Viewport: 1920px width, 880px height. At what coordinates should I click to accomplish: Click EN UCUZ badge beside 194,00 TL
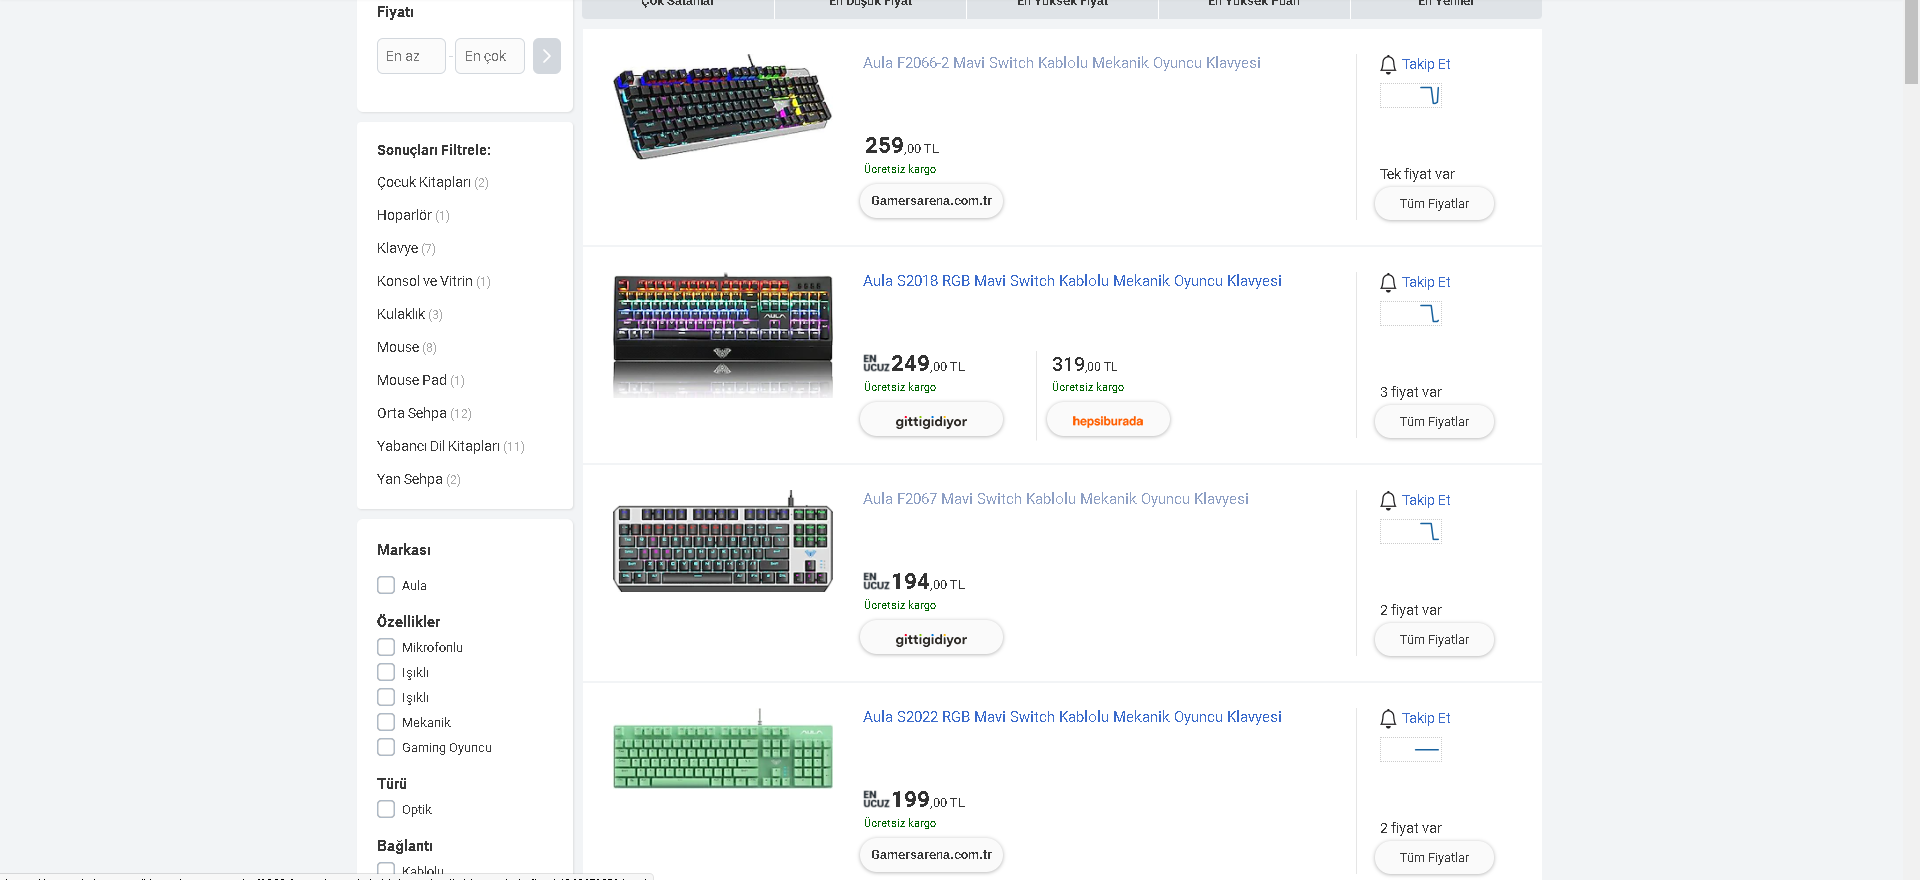pyautogui.click(x=876, y=581)
